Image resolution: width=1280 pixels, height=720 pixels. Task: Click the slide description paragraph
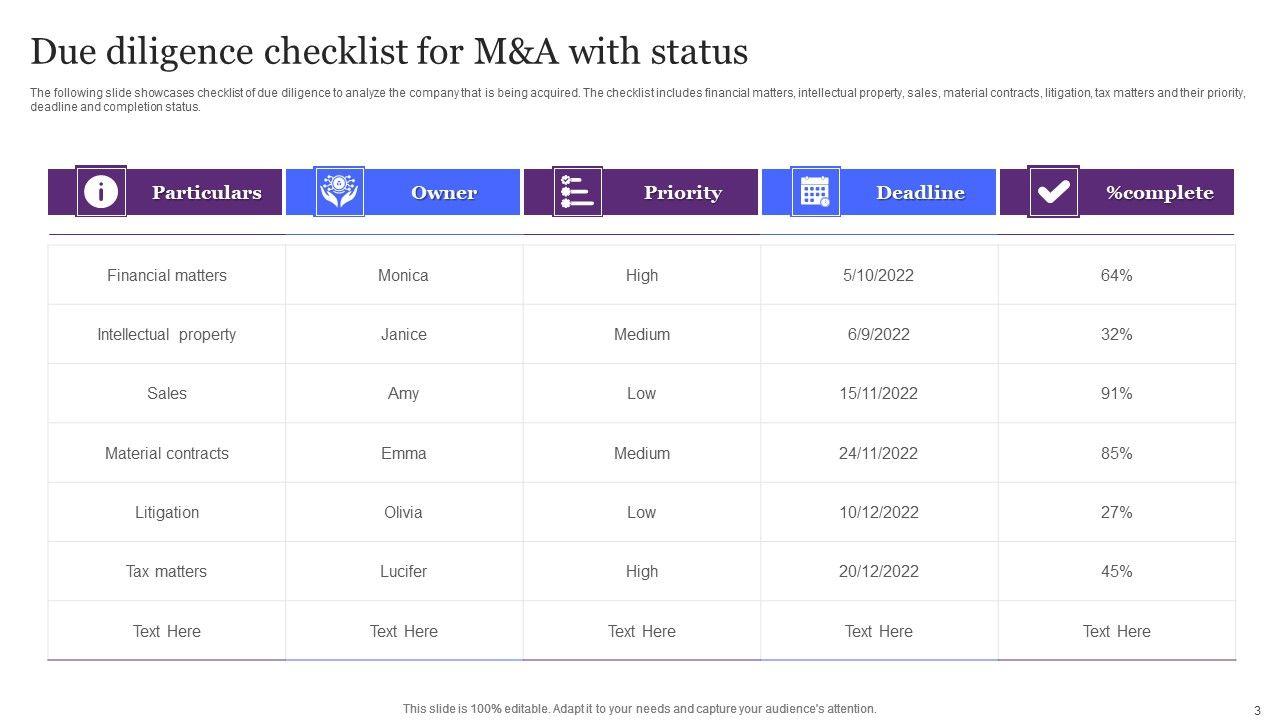[637, 100]
